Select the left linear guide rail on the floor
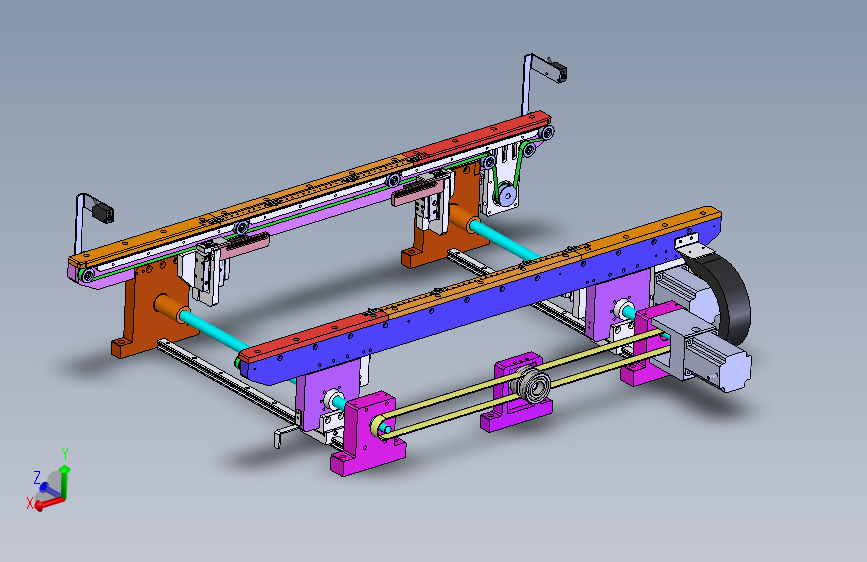Image resolution: width=867 pixels, height=562 pixels. point(227,381)
